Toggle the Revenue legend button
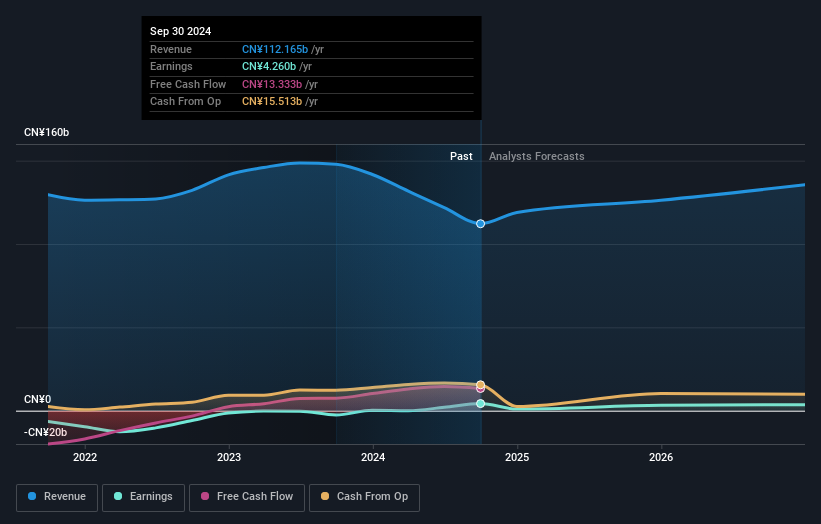Viewport: 821px width, 524px height. 57,497
